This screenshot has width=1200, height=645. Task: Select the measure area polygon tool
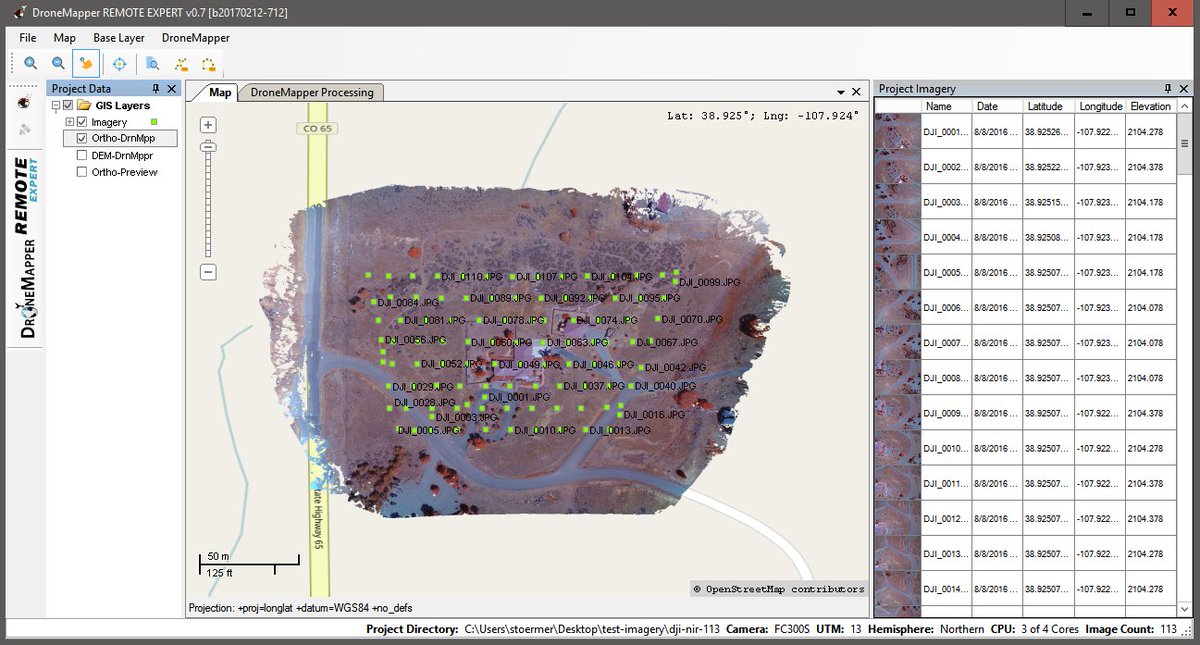tap(209, 63)
